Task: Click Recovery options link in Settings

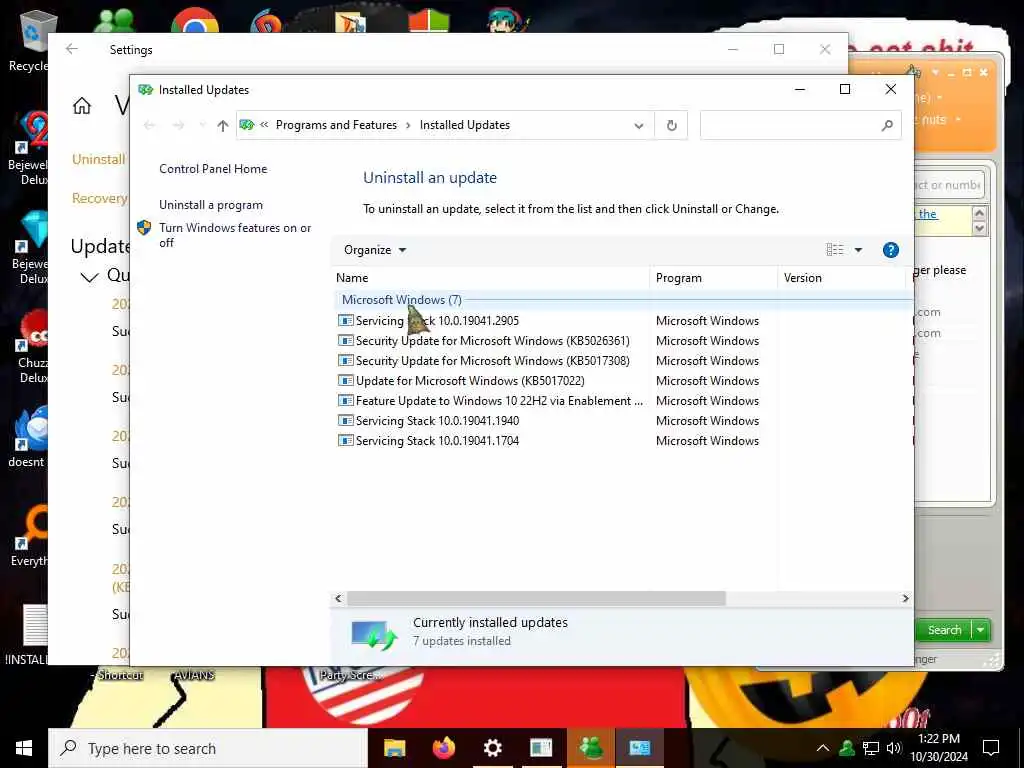Action: 99,198
